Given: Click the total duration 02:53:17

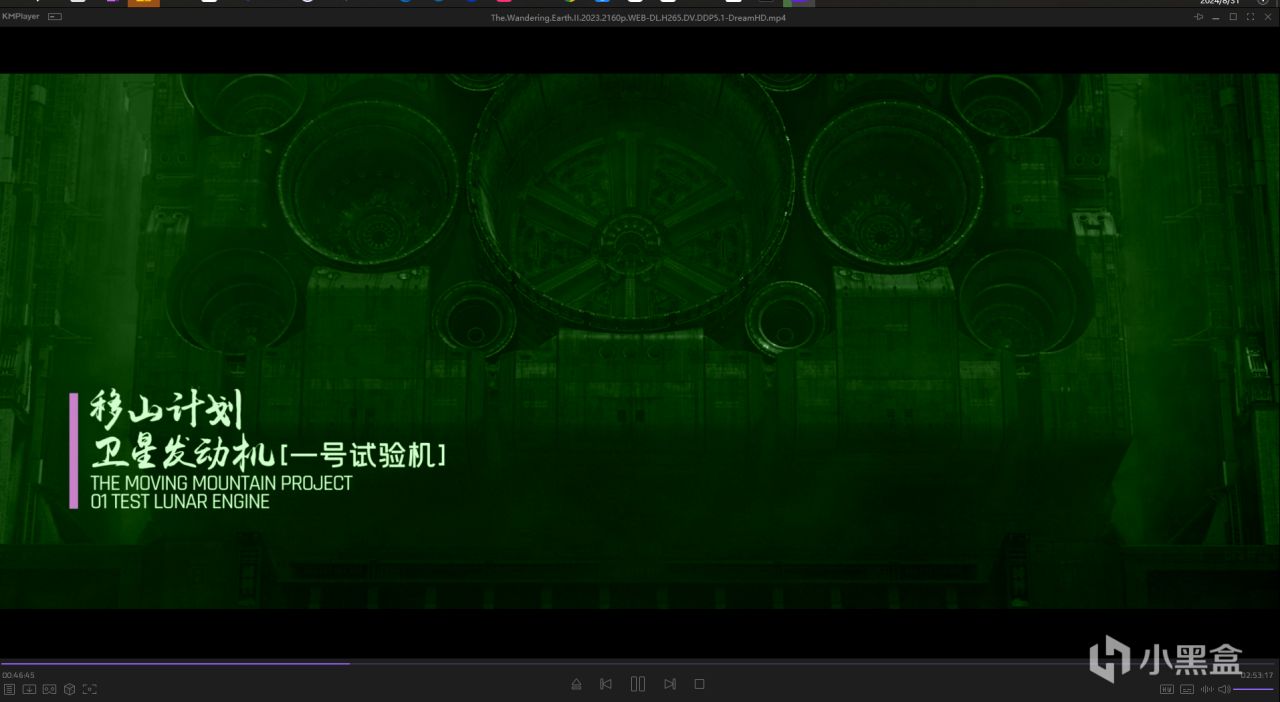Looking at the screenshot, I should 1257,675.
